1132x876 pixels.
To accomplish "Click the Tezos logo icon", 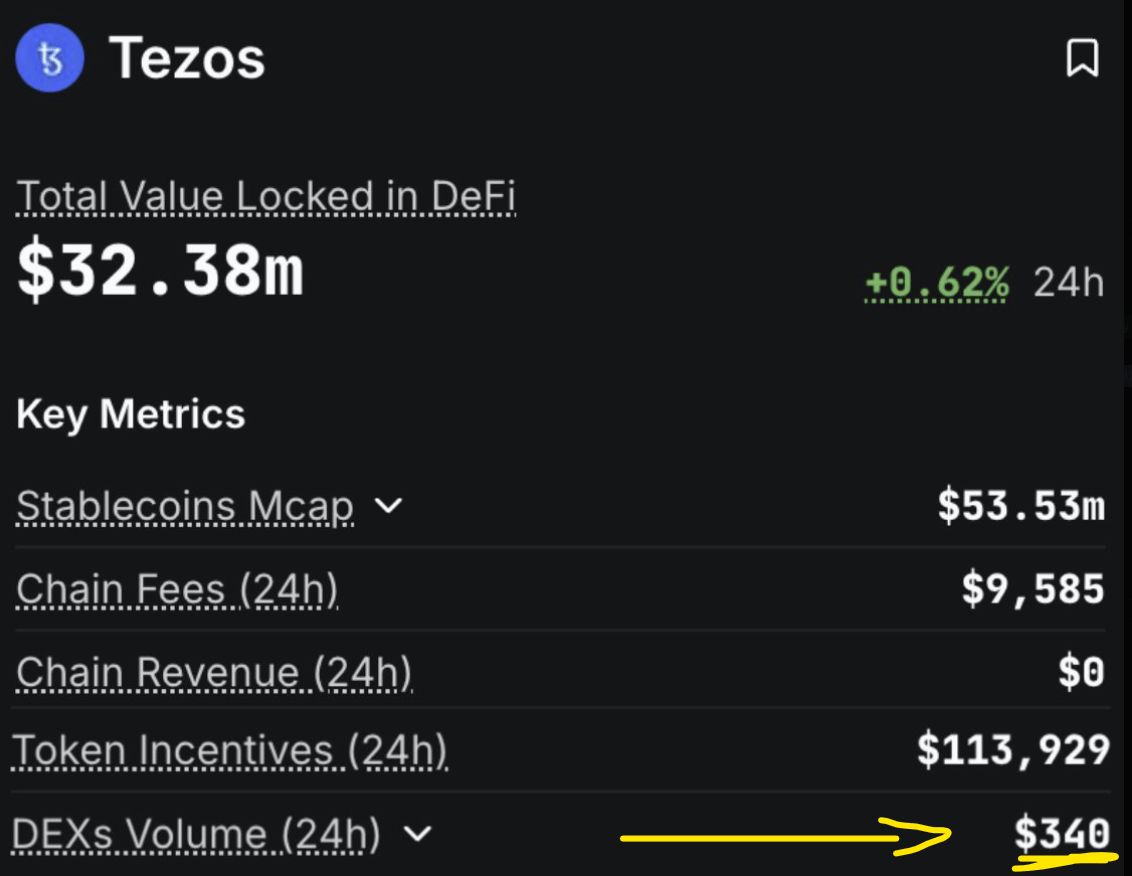I will click(x=50, y=59).
